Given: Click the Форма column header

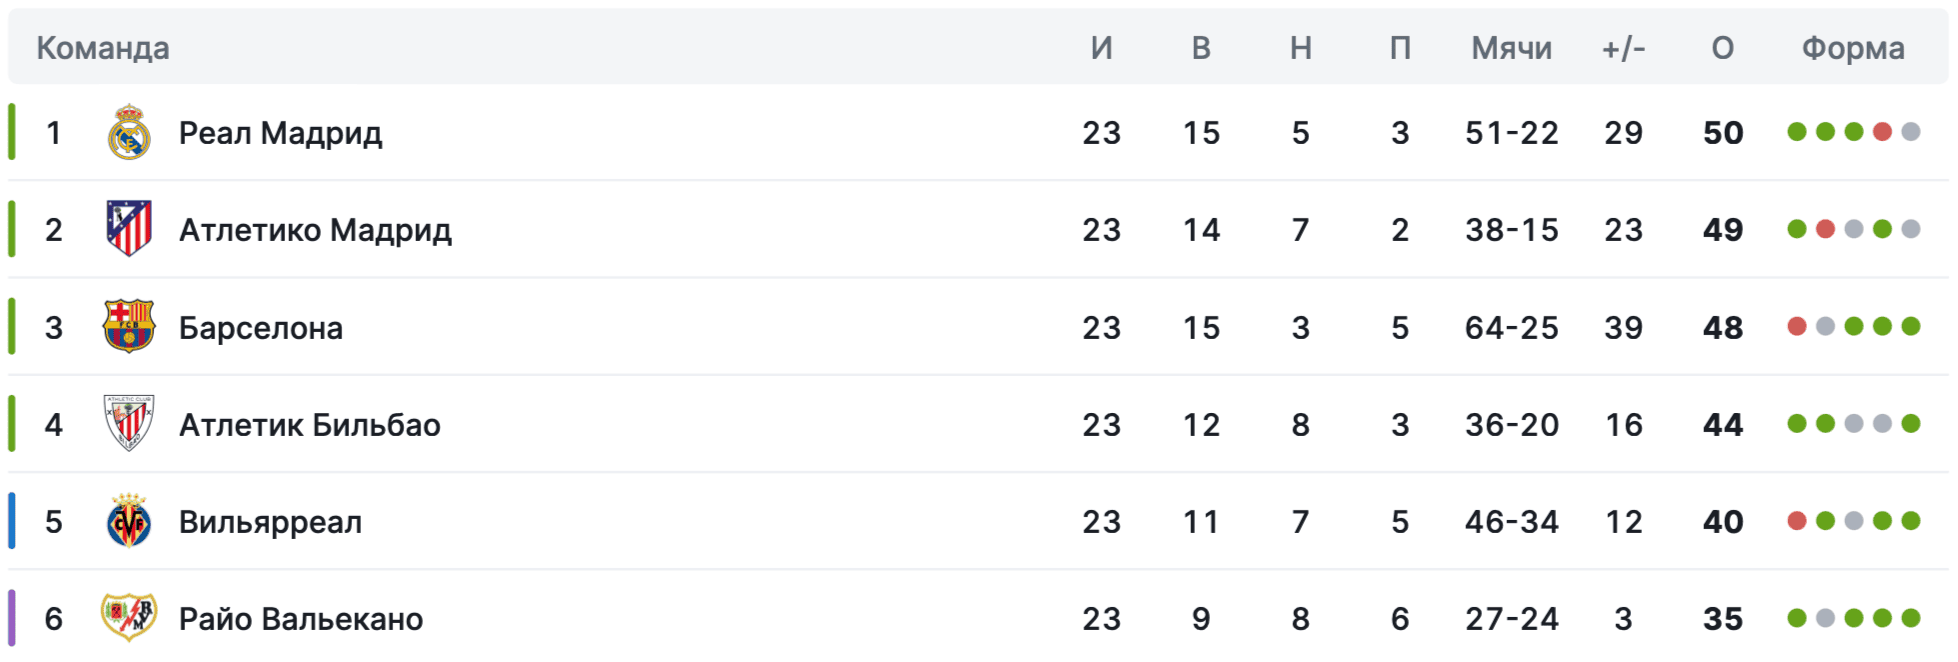Looking at the screenshot, I should pos(1852,48).
